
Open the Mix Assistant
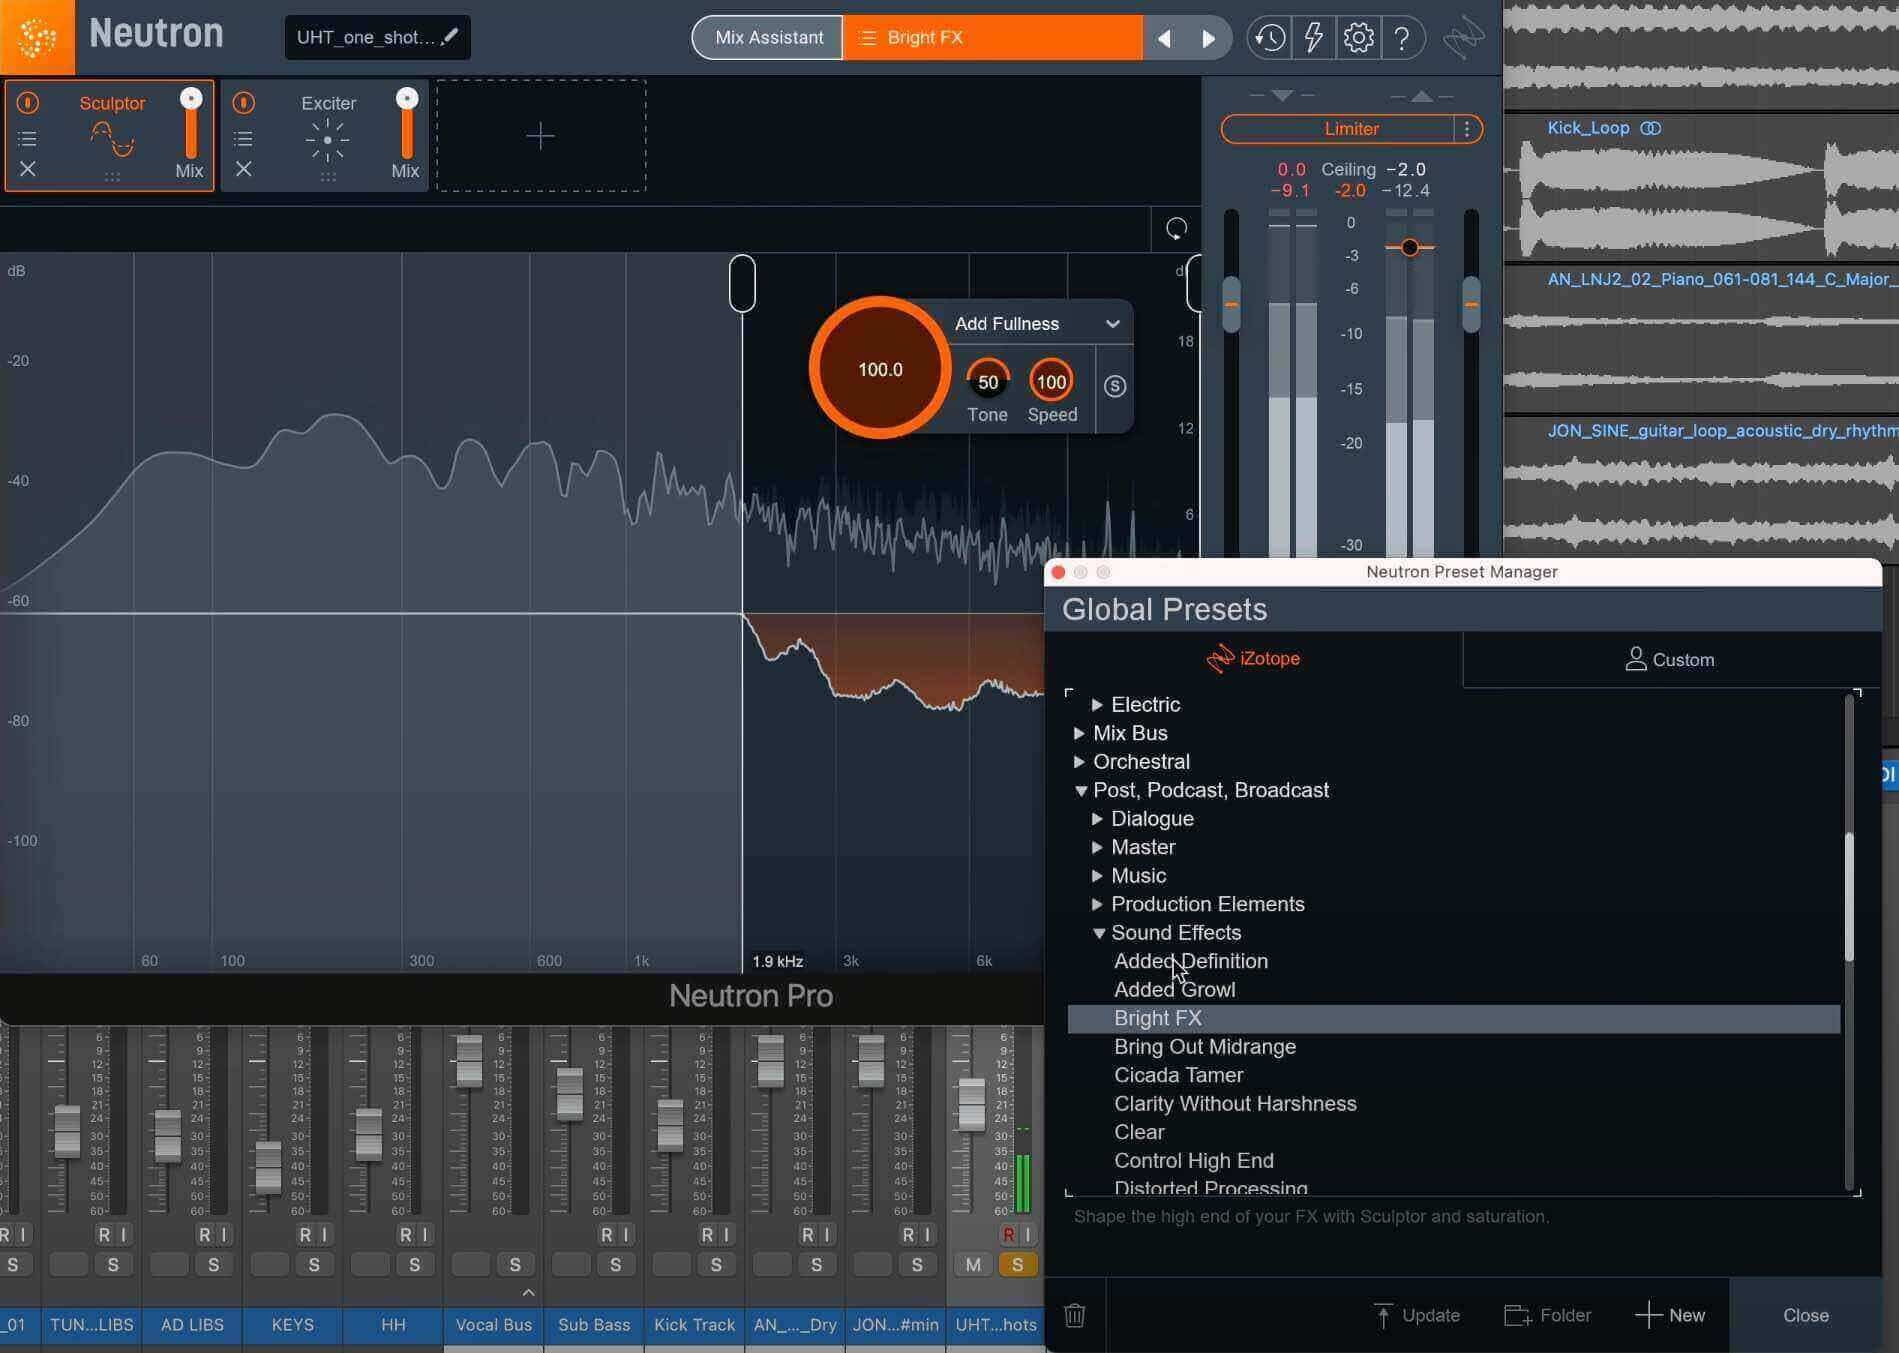(x=768, y=38)
